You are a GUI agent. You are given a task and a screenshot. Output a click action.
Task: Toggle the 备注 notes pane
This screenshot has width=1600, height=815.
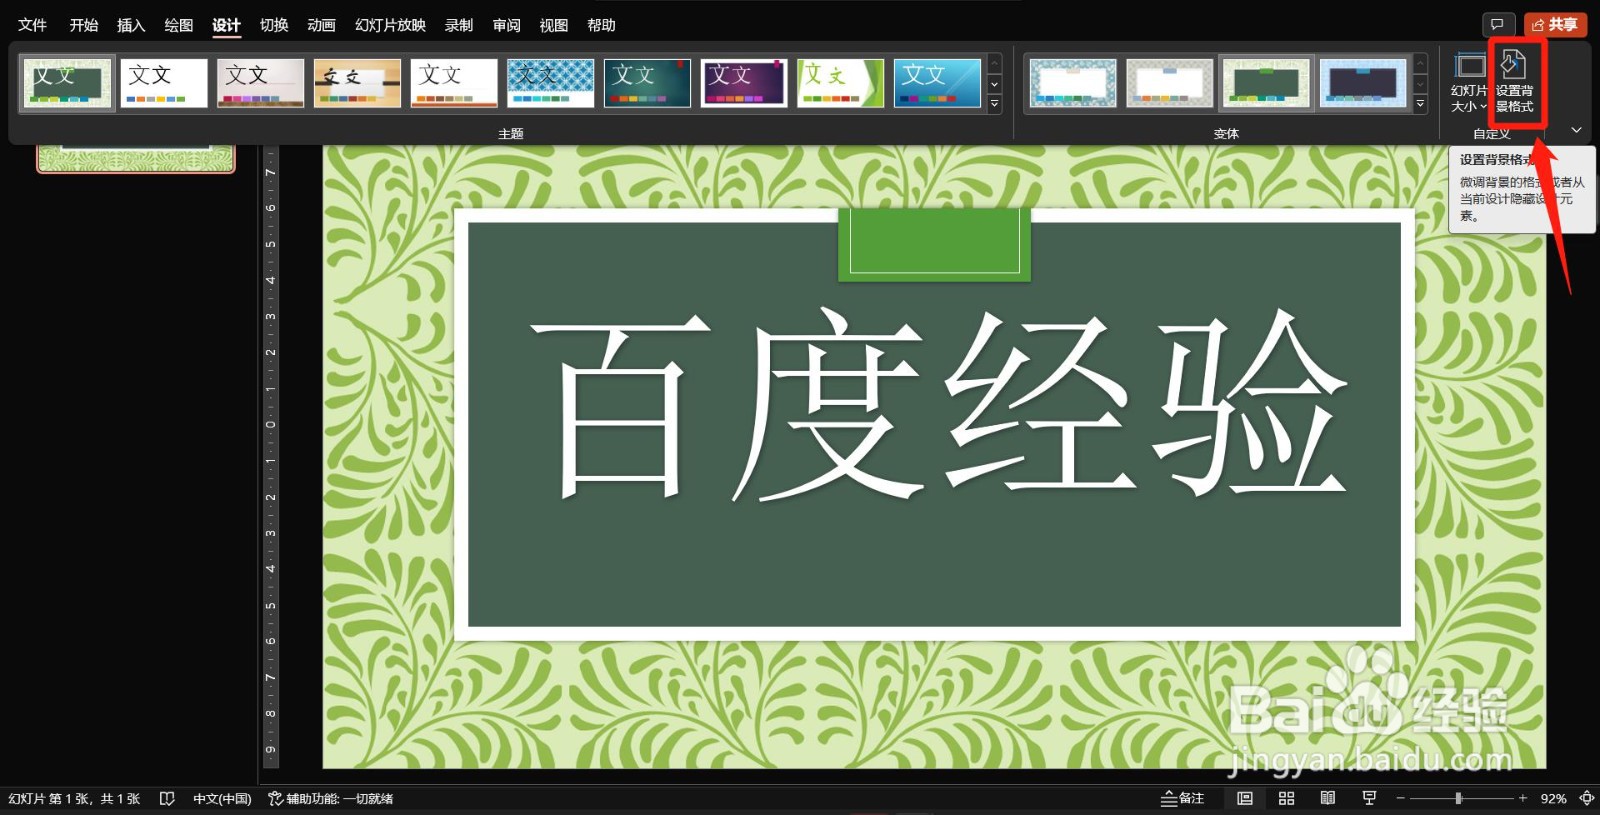point(1182,798)
